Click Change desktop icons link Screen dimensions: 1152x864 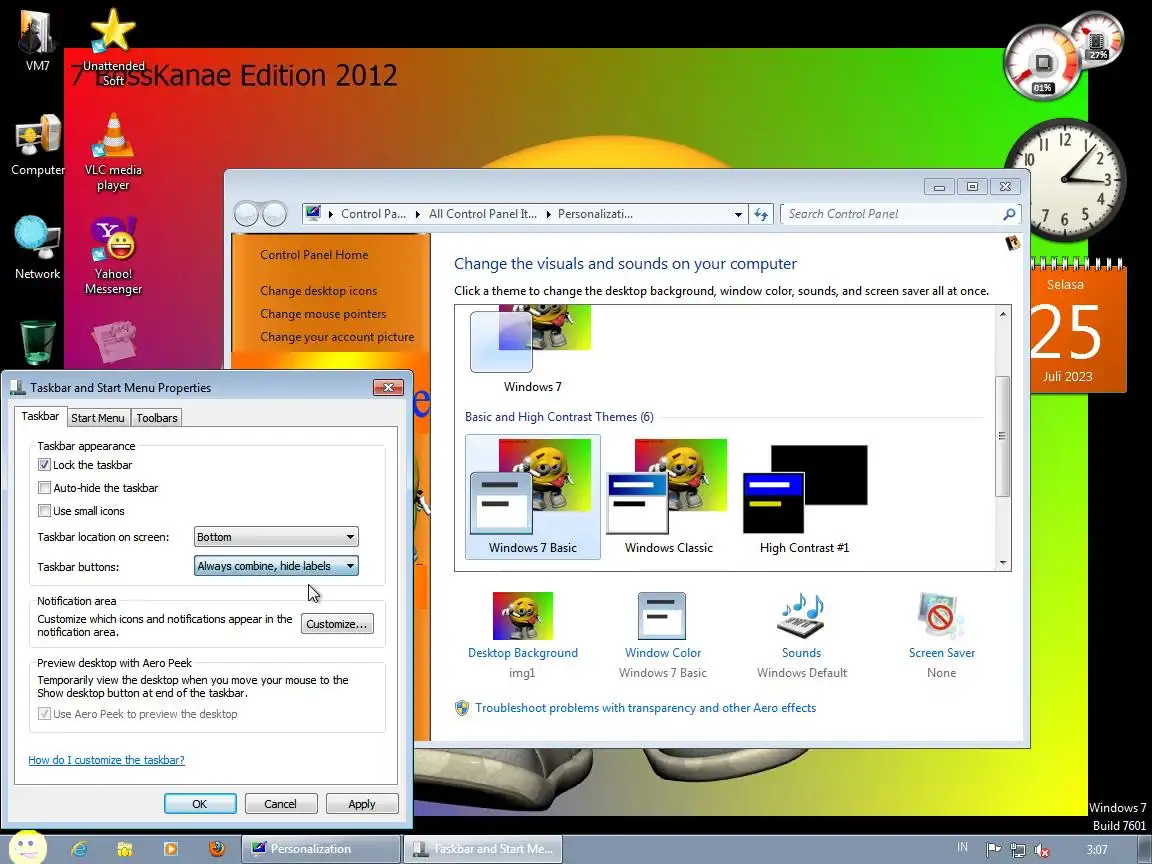(318, 291)
